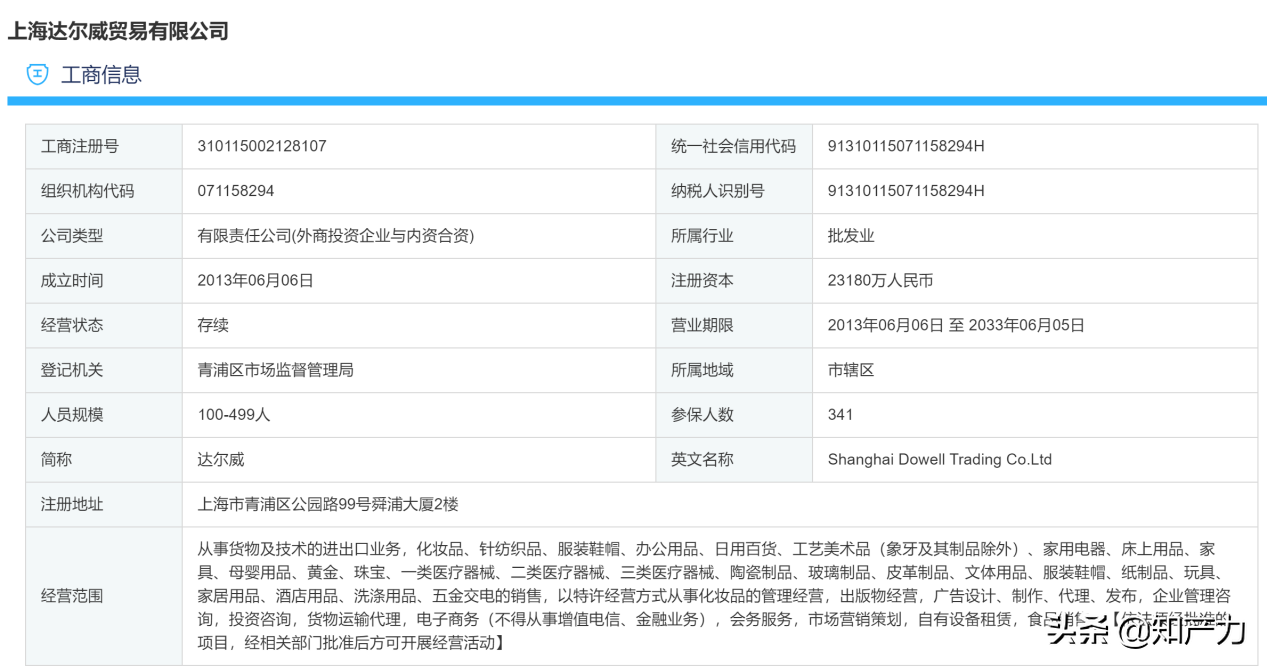The width and height of the screenshot is (1267, 666).
Task: Click address 上海市青浦区公园路99号舜浦大厦2楼
Action: 328,505
